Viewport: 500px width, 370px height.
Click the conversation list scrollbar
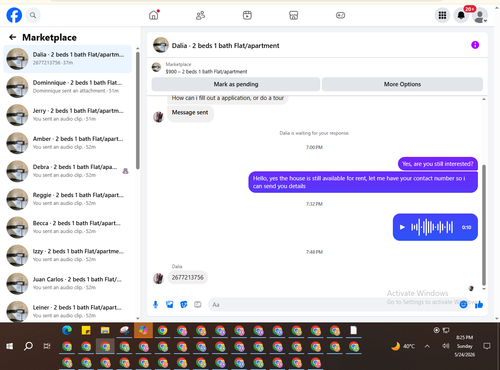pos(137,111)
